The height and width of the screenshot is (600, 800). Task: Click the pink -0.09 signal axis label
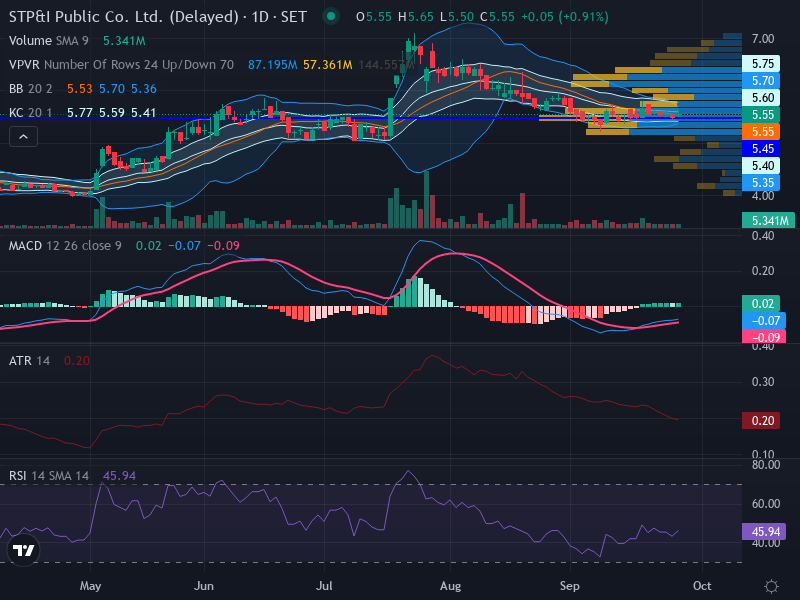click(764, 337)
